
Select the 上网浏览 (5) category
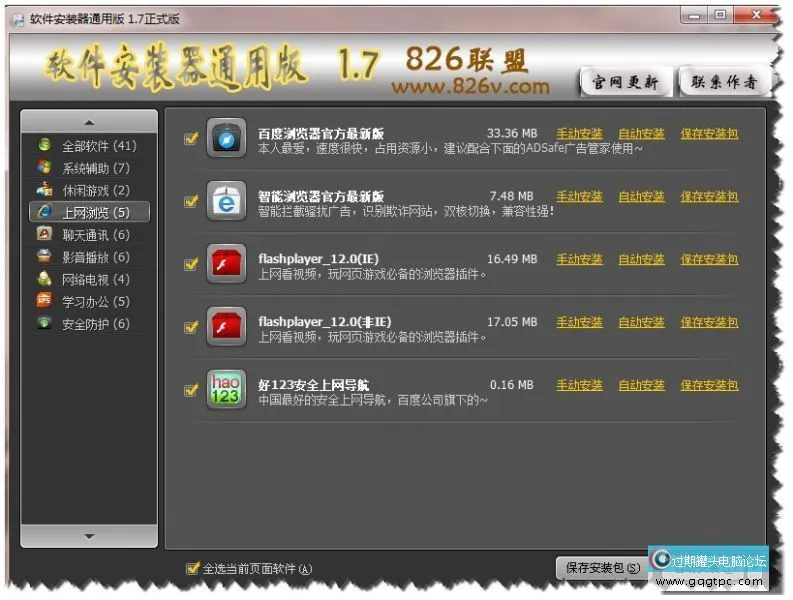click(x=90, y=212)
